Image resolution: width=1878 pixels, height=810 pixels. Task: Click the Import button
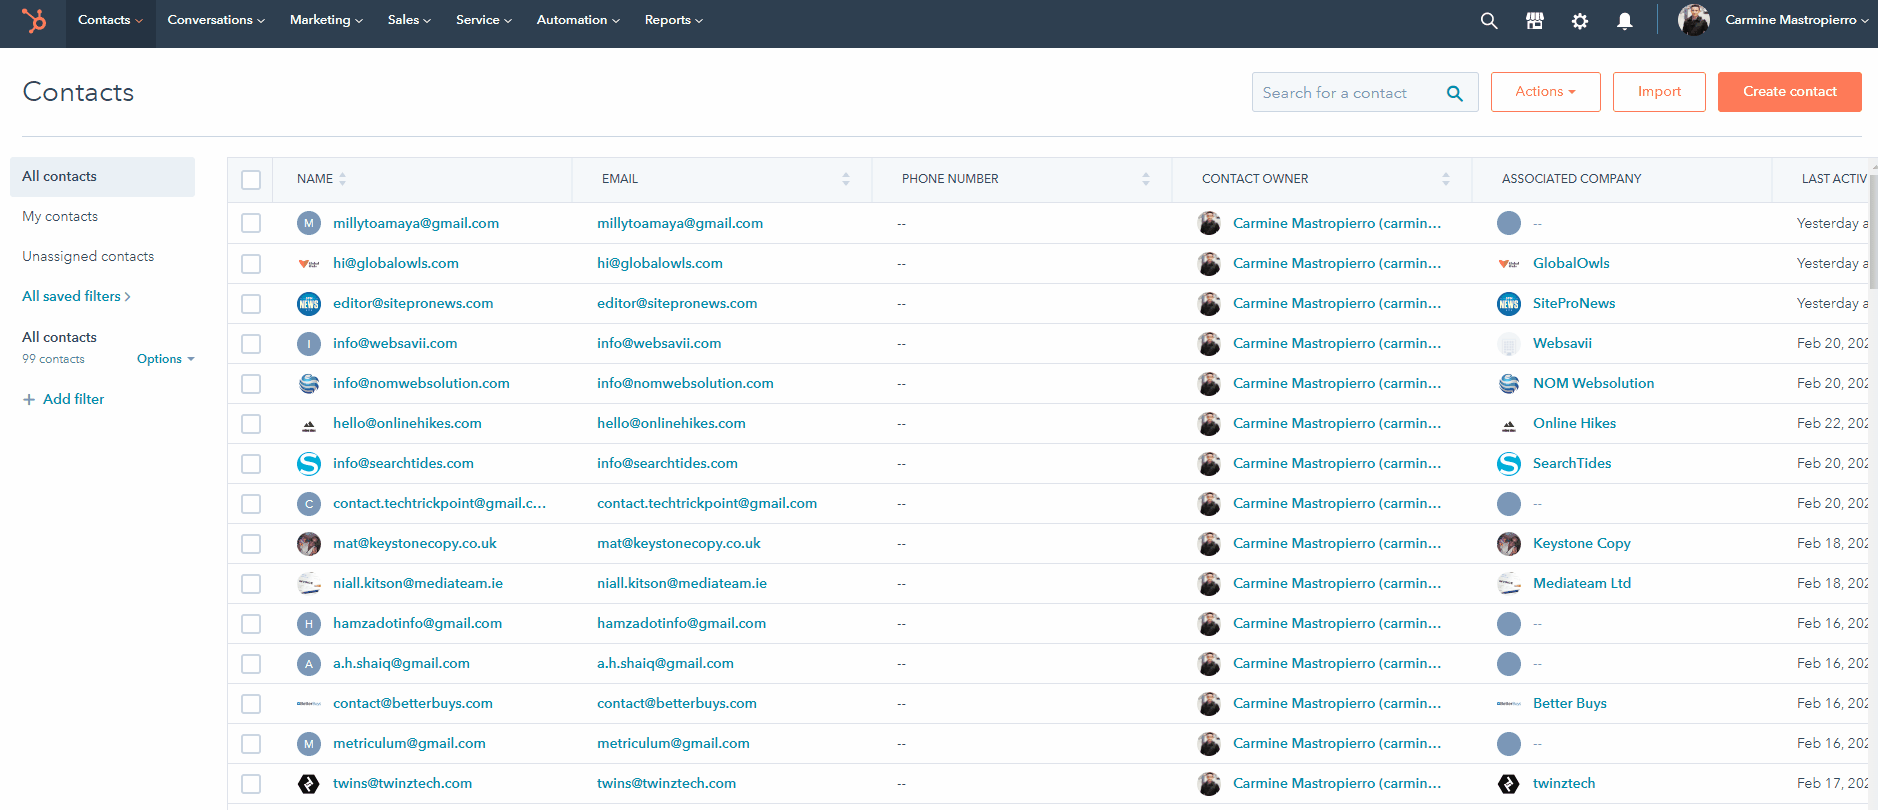coord(1659,92)
